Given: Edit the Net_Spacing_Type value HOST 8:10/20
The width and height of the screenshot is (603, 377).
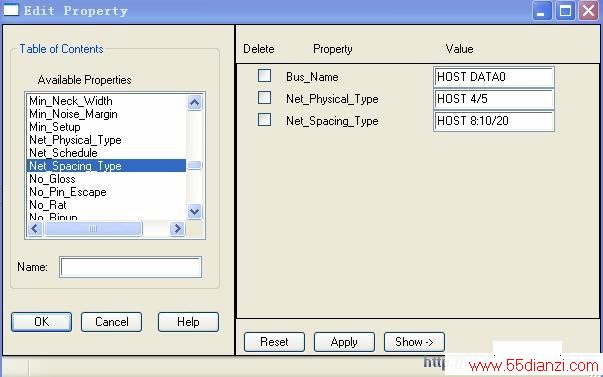Looking at the screenshot, I should click(494, 121).
